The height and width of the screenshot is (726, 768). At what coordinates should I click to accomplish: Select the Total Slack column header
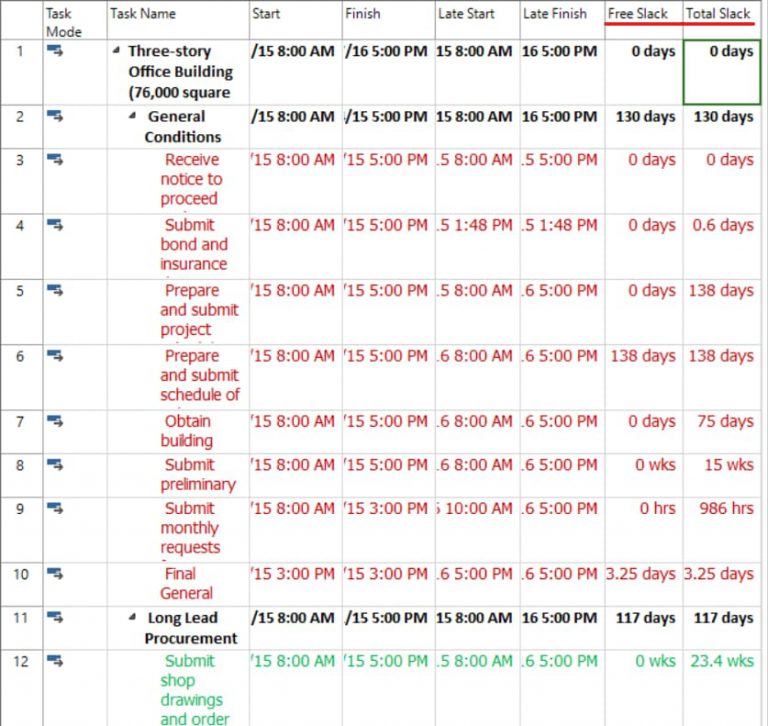click(717, 14)
